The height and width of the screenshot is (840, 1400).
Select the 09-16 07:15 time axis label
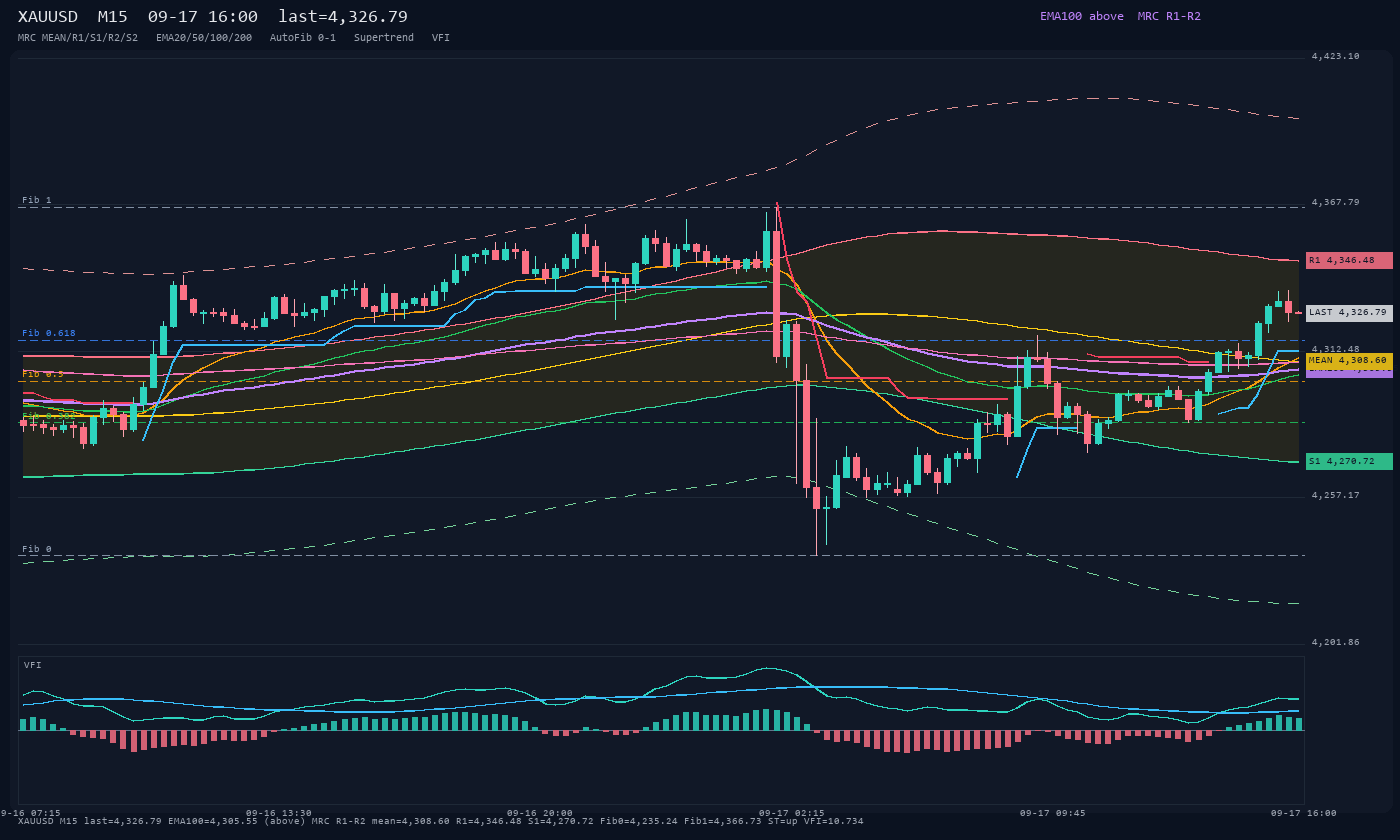30,813
